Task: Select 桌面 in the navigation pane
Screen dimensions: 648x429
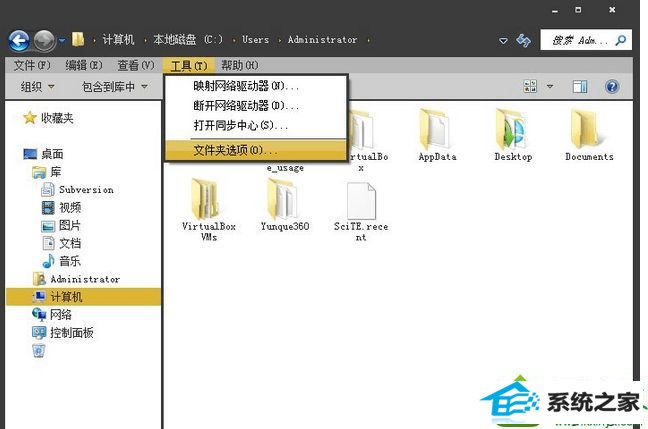Action: click(52, 154)
